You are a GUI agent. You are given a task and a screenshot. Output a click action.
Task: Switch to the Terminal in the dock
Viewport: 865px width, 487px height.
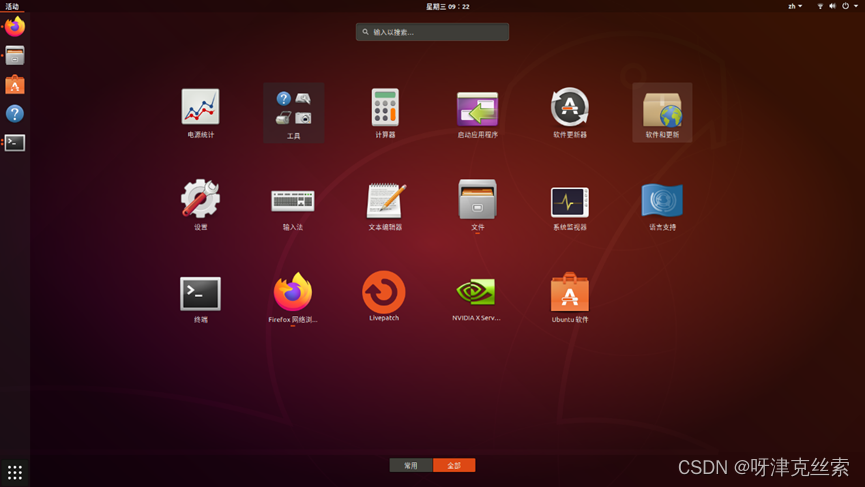[15, 143]
